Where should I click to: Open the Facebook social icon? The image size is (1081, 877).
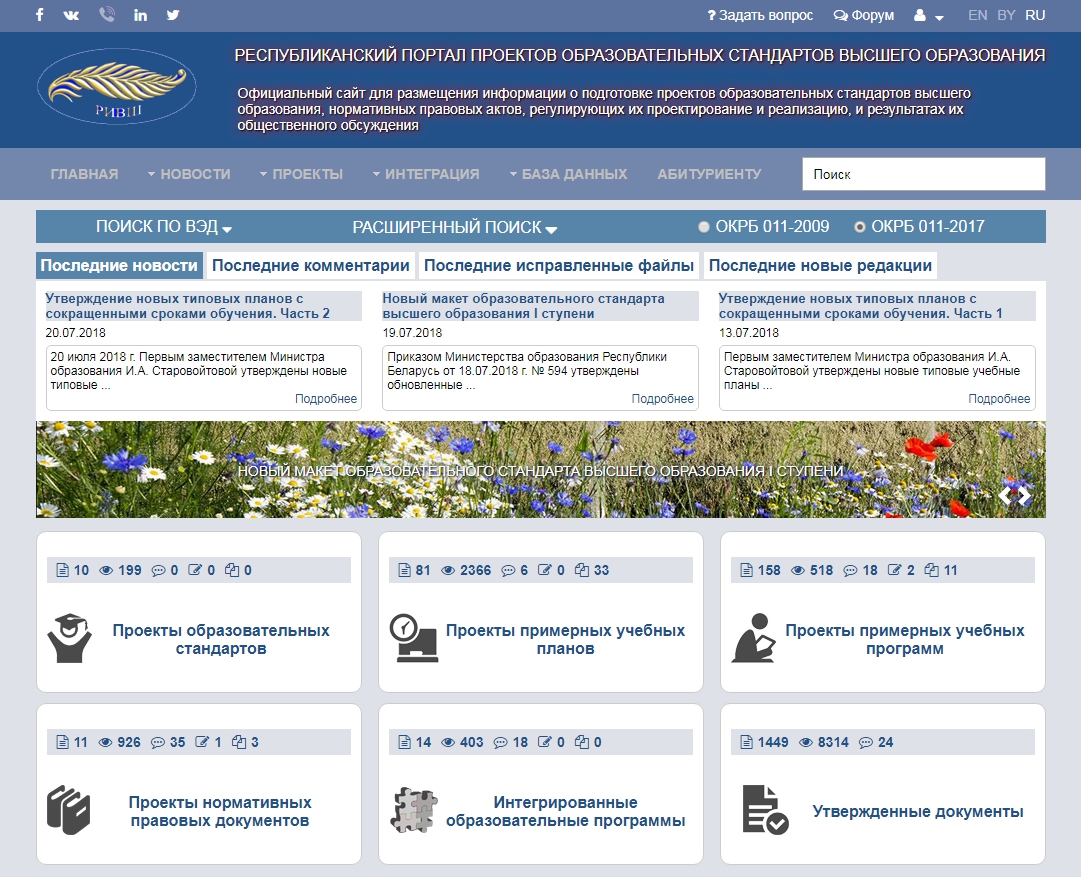pyautogui.click(x=40, y=14)
